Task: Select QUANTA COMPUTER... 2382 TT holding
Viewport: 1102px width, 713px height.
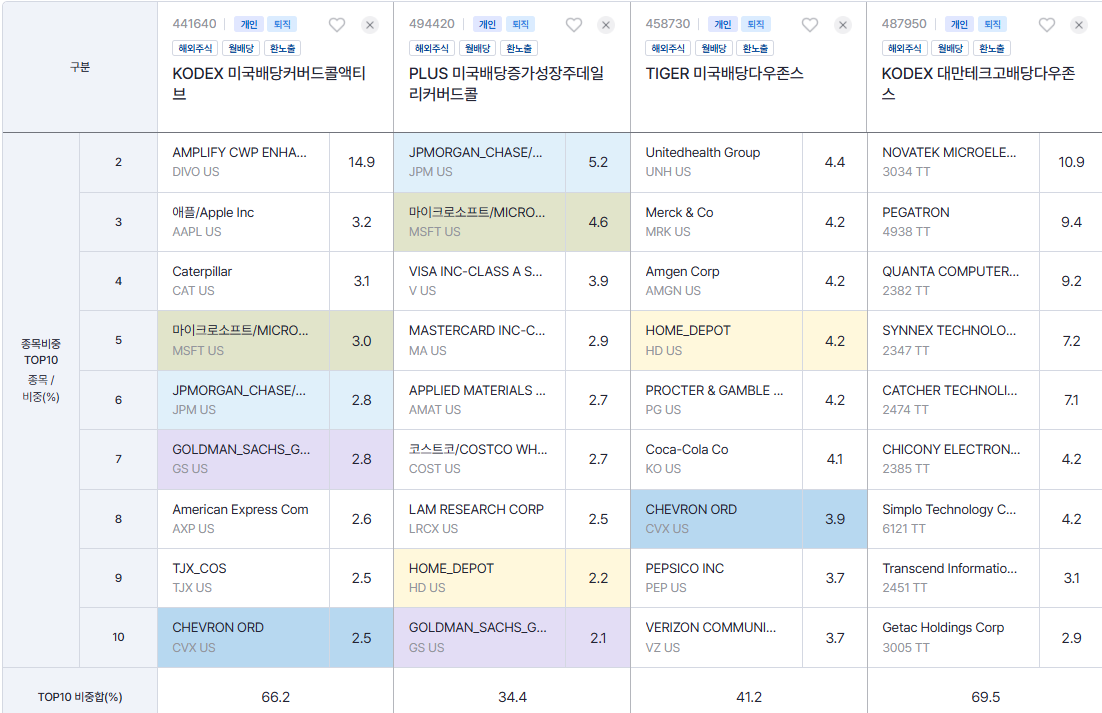Action: coord(953,281)
